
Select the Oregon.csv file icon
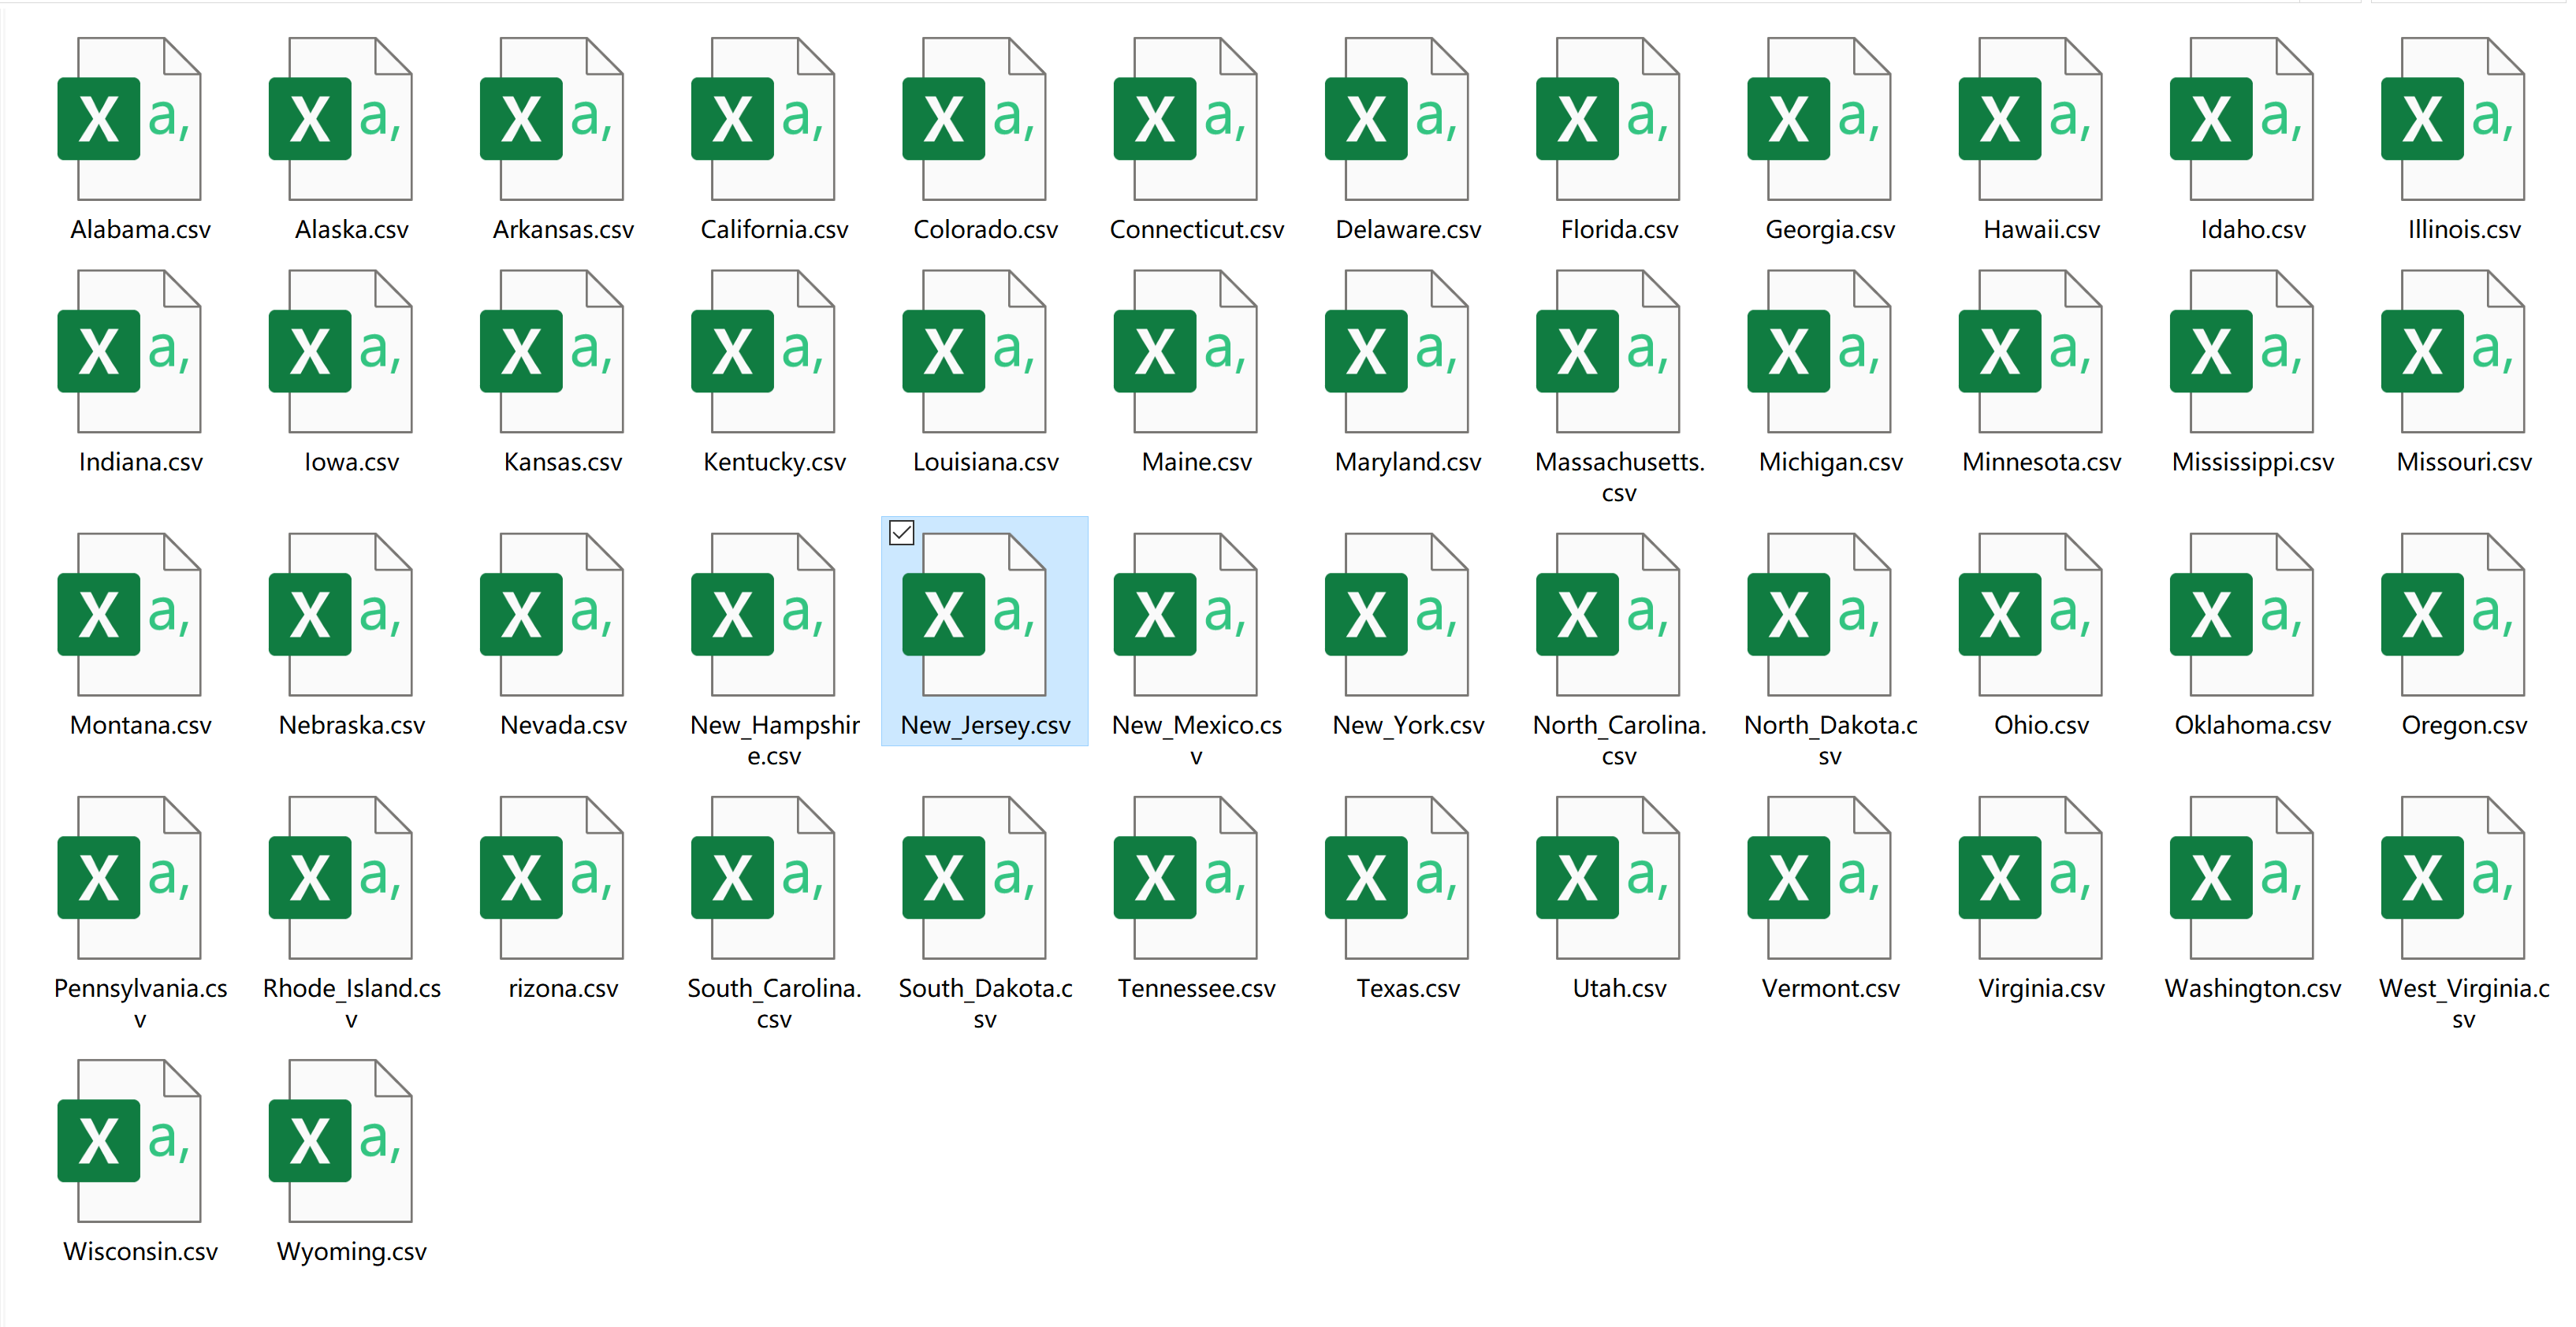click(2453, 614)
